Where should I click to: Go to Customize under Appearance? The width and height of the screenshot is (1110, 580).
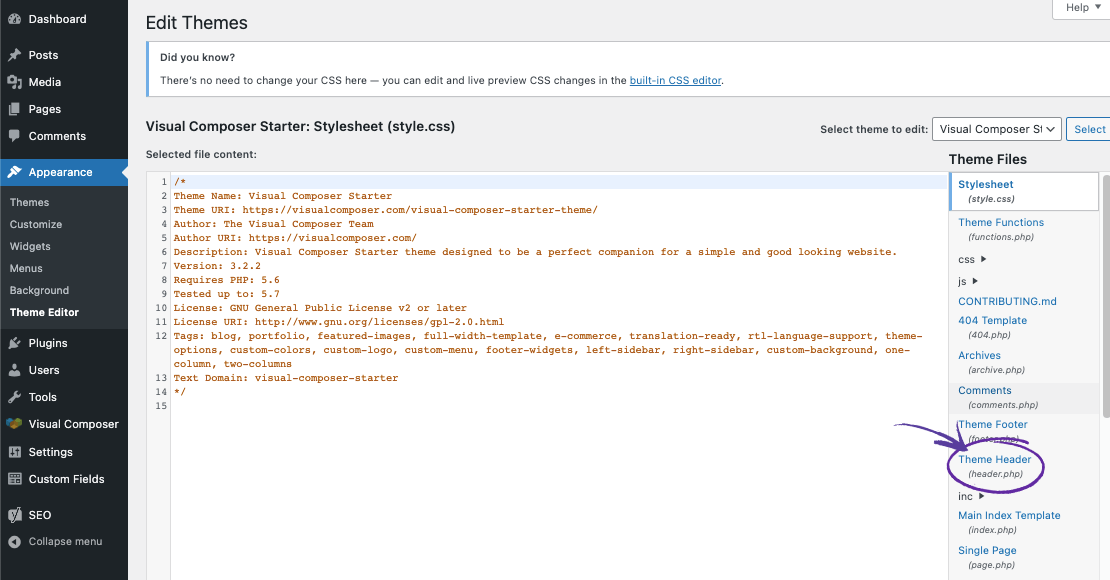[36, 224]
